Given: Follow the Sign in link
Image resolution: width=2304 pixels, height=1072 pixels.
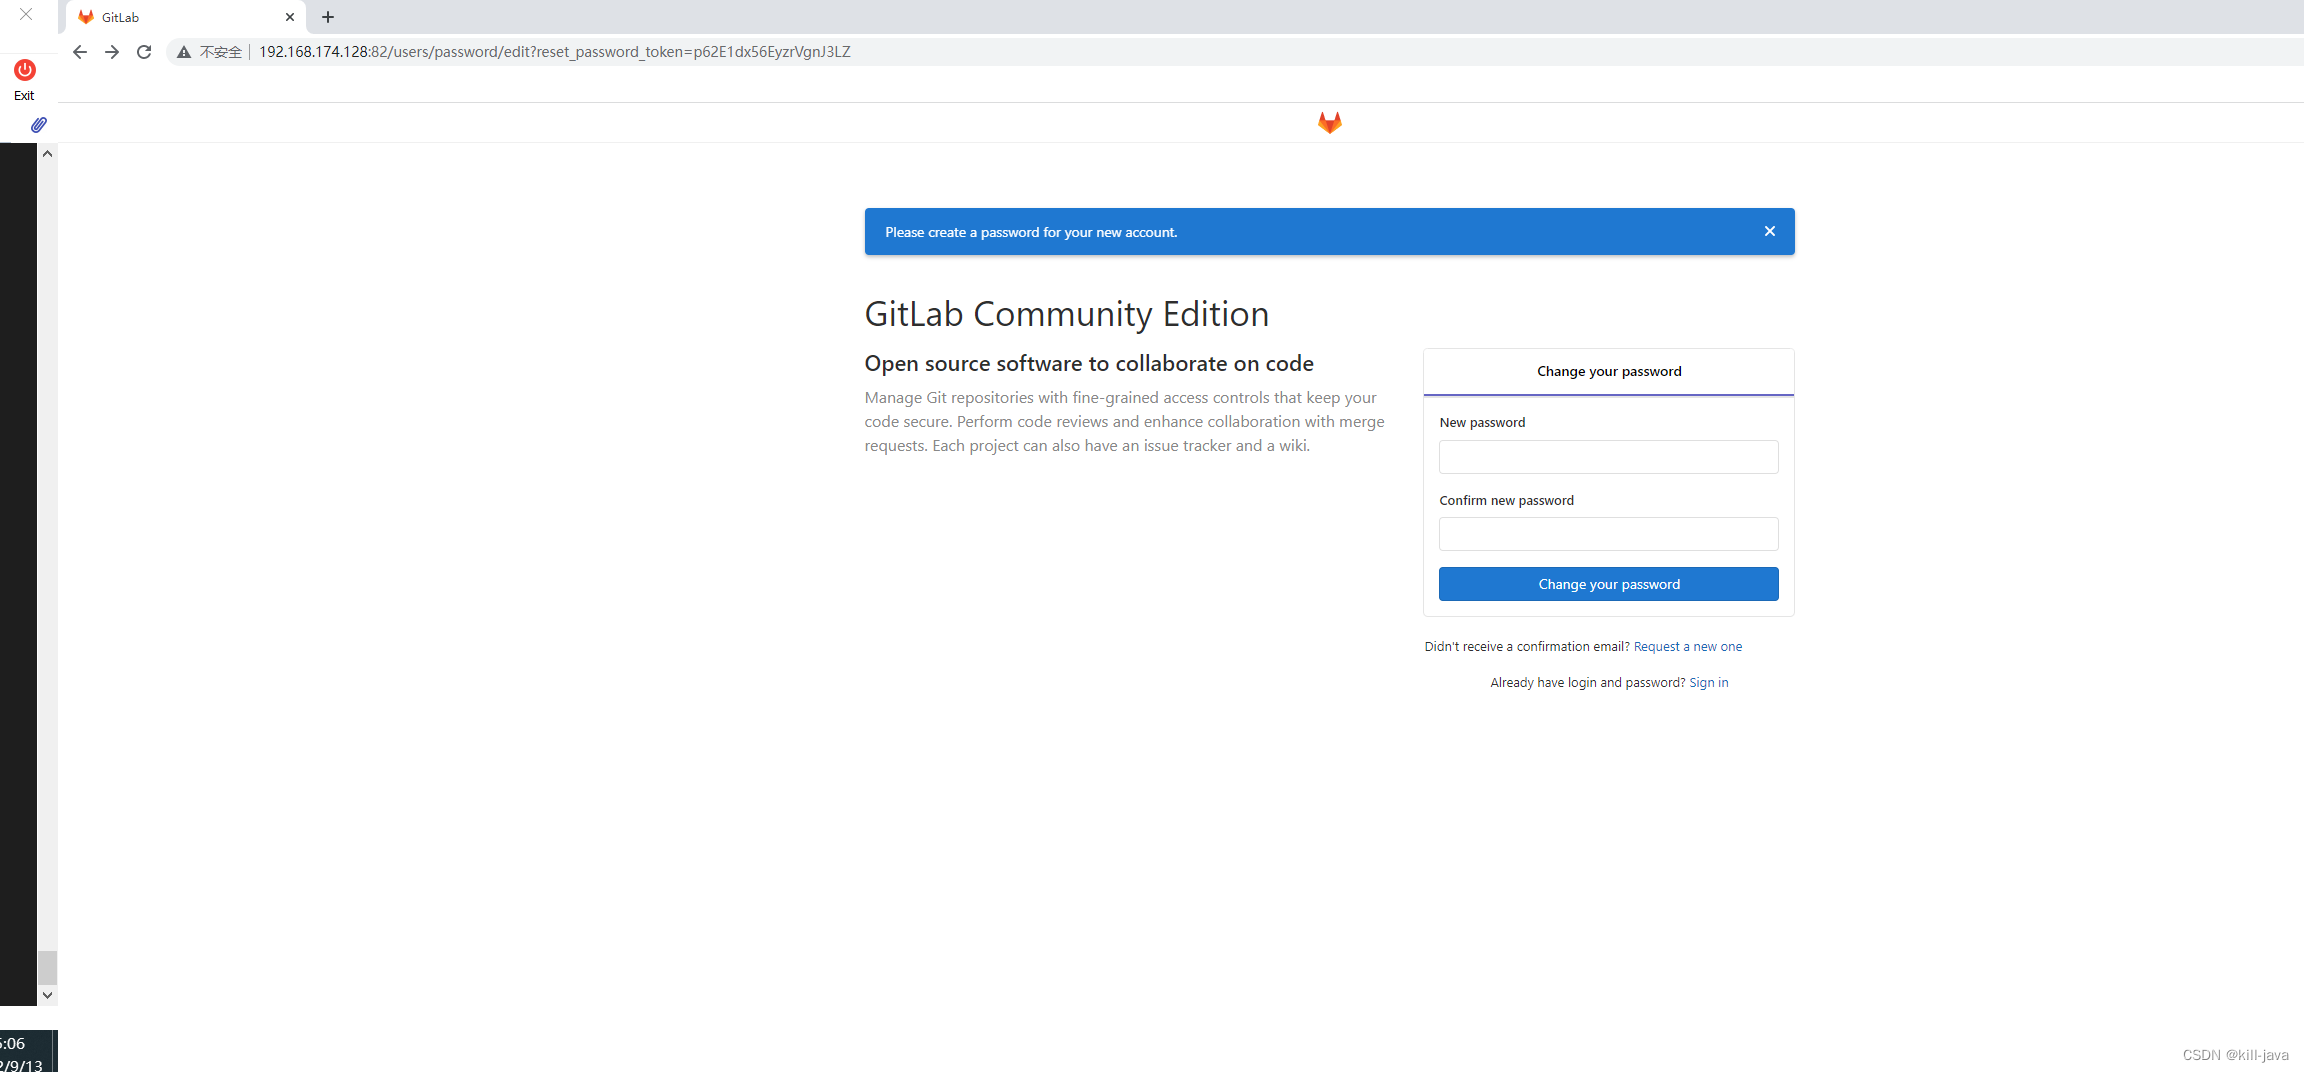Looking at the screenshot, I should tap(1708, 683).
